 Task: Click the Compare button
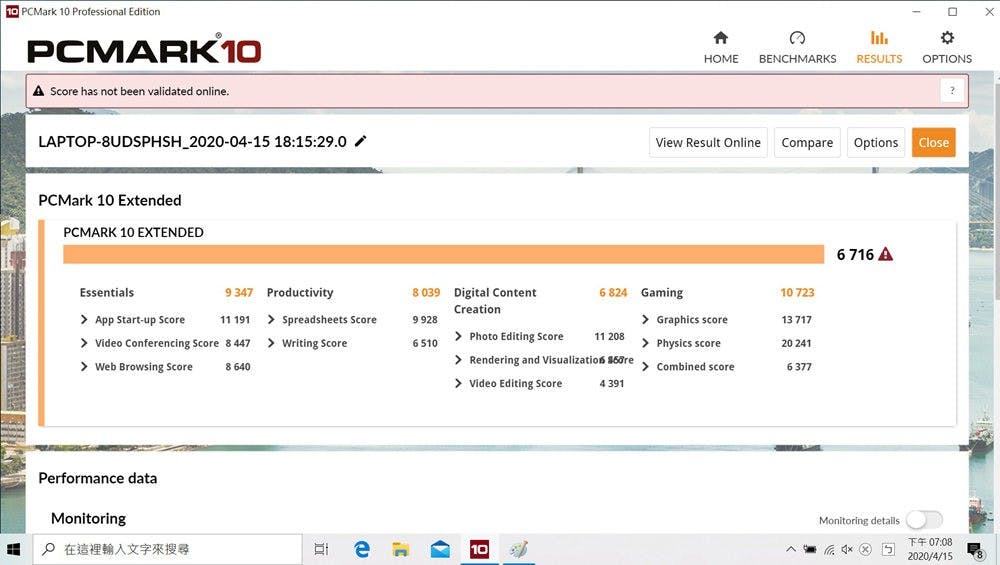(807, 143)
